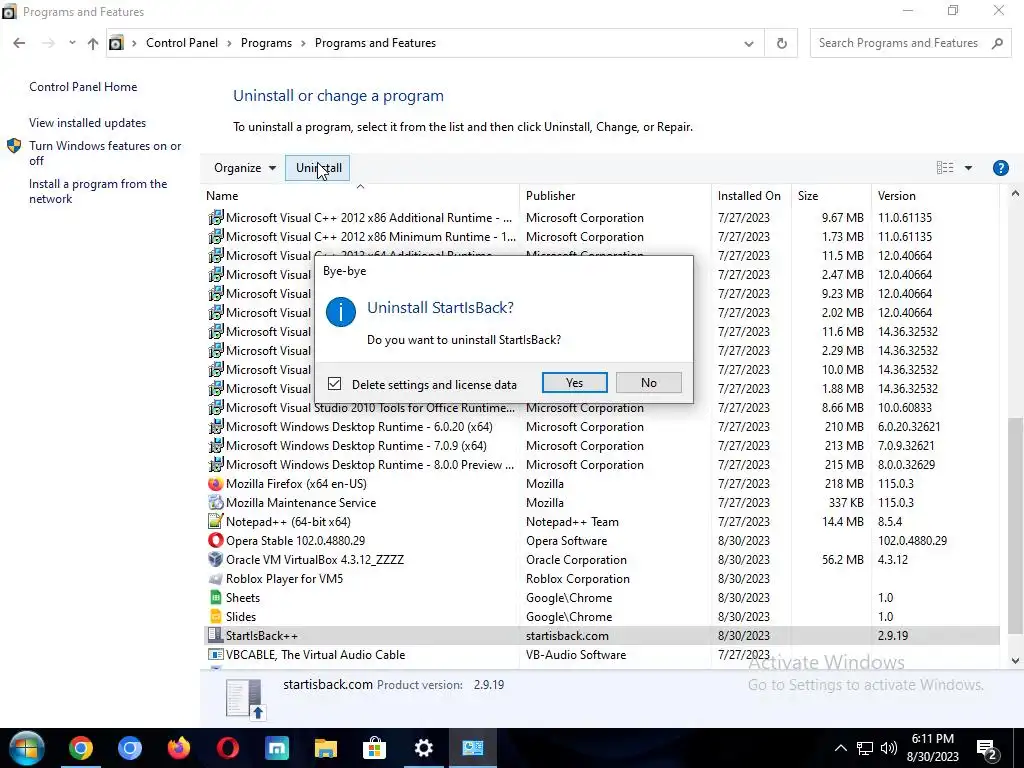The height and width of the screenshot is (768, 1024).
Task: Open the view options dropdown arrow
Action: [x=968, y=168]
